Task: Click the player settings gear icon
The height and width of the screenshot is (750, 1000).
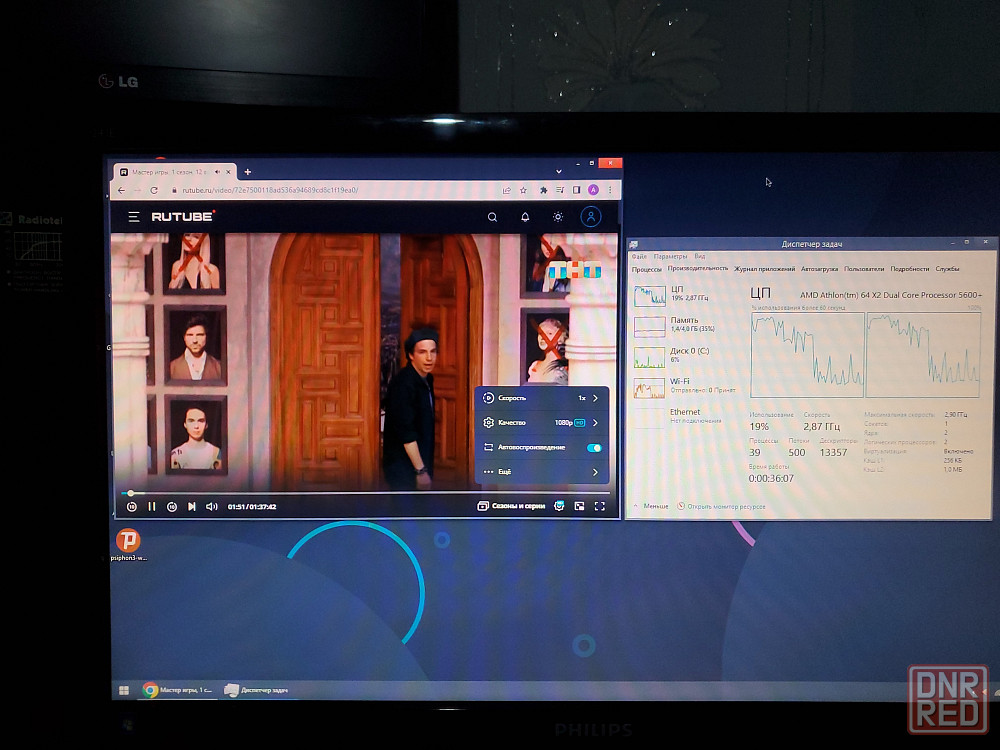Action: [559, 506]
